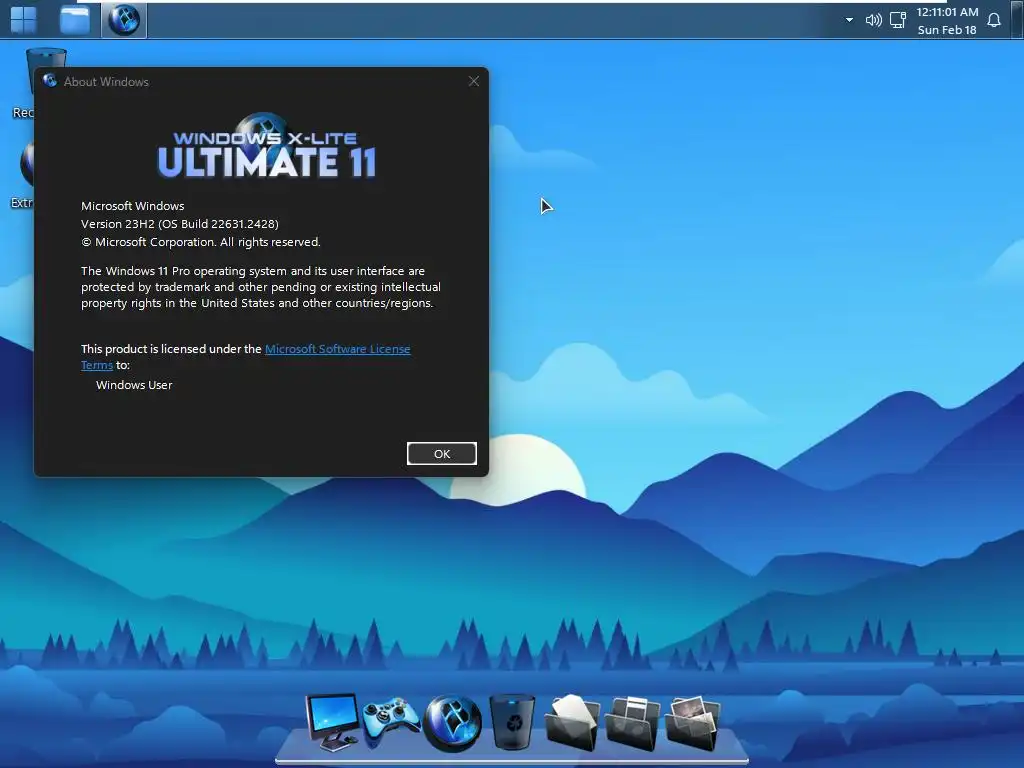
Task: Click the About Windows title bar globe icon
Action: [50, 81]
